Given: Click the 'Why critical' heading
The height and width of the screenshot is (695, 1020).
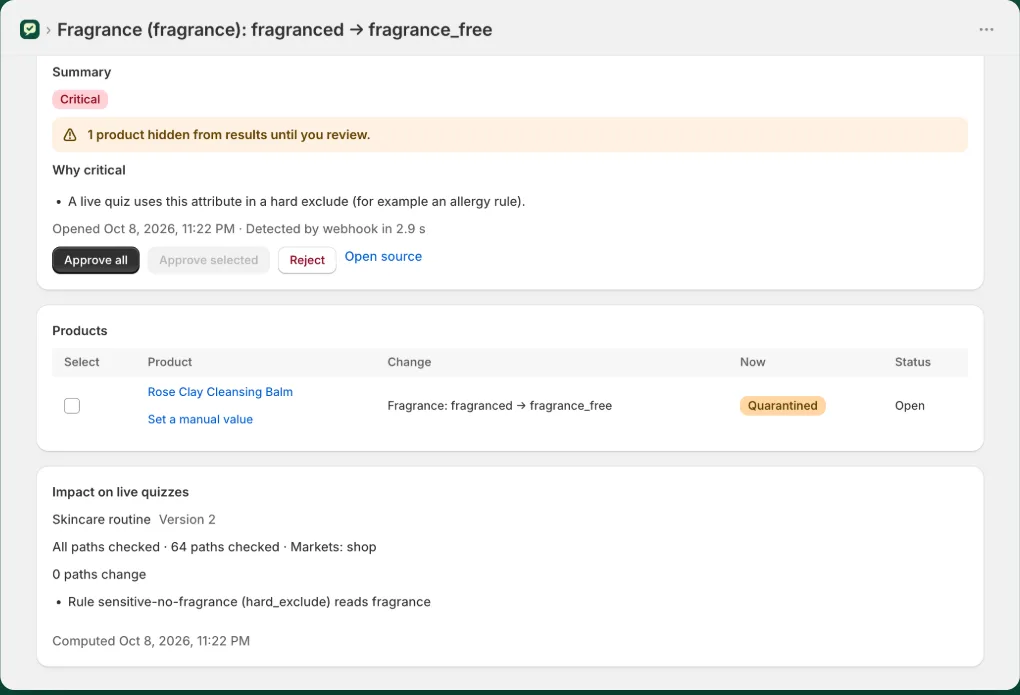Looking at the screenshot, I should (89, 170).
